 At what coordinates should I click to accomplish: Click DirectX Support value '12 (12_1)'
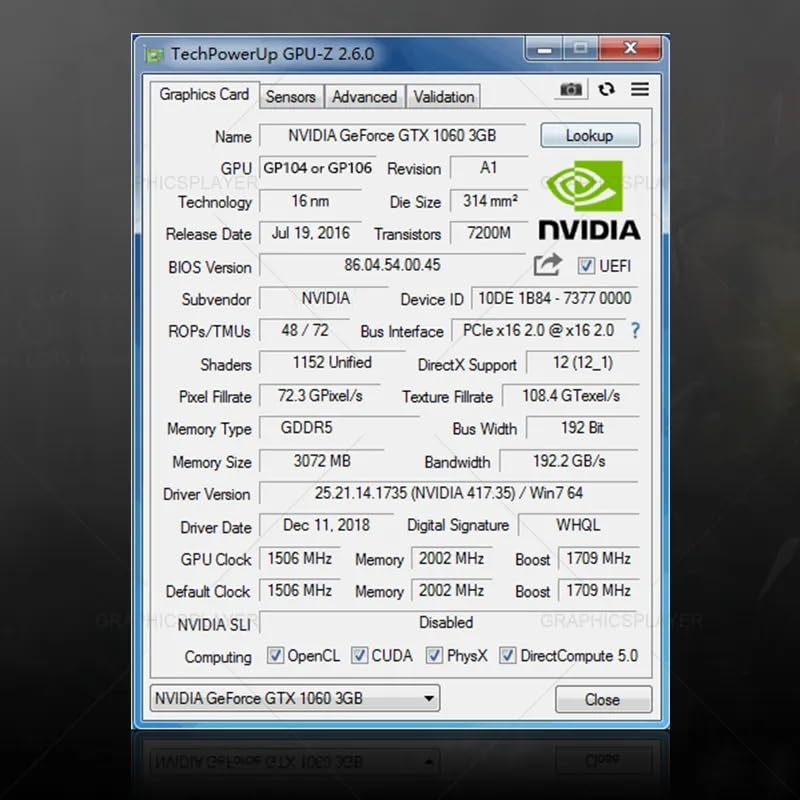(583, 363)
